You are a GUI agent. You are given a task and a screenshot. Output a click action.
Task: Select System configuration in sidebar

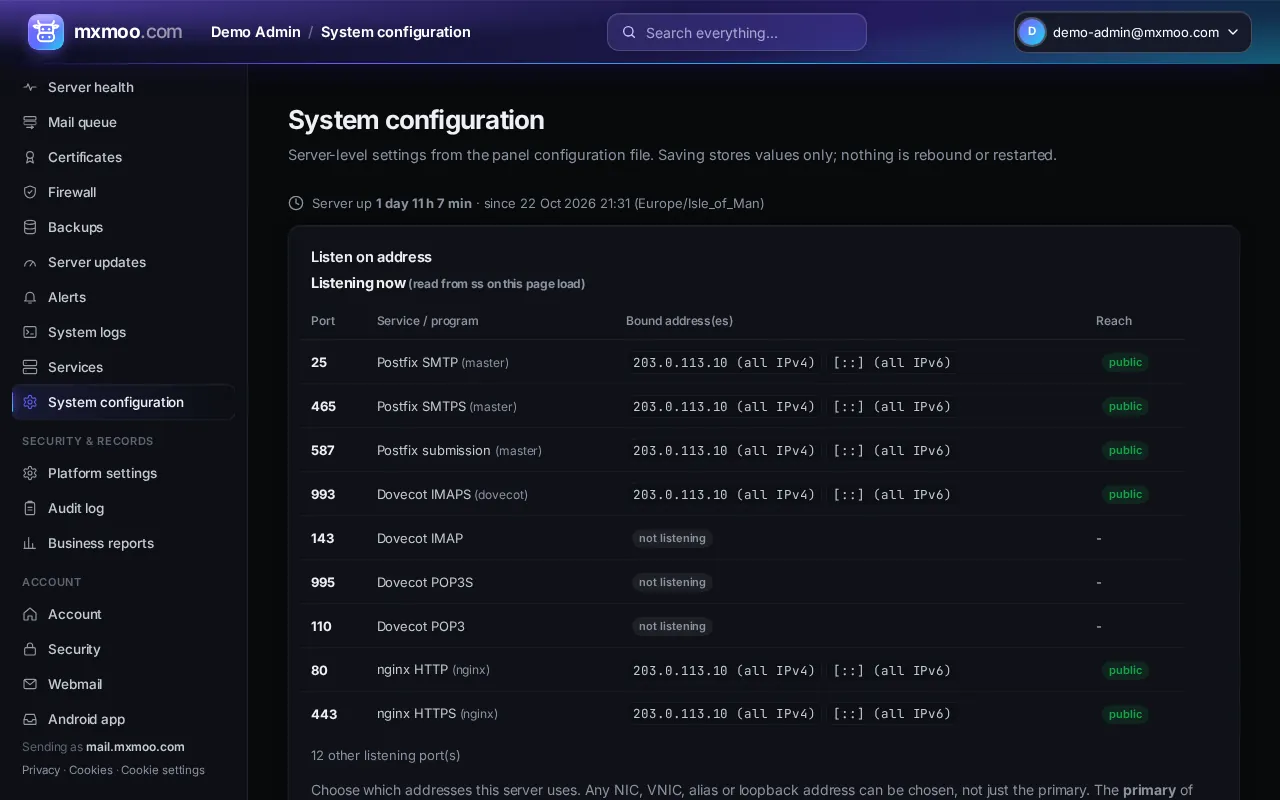point(124,402)
